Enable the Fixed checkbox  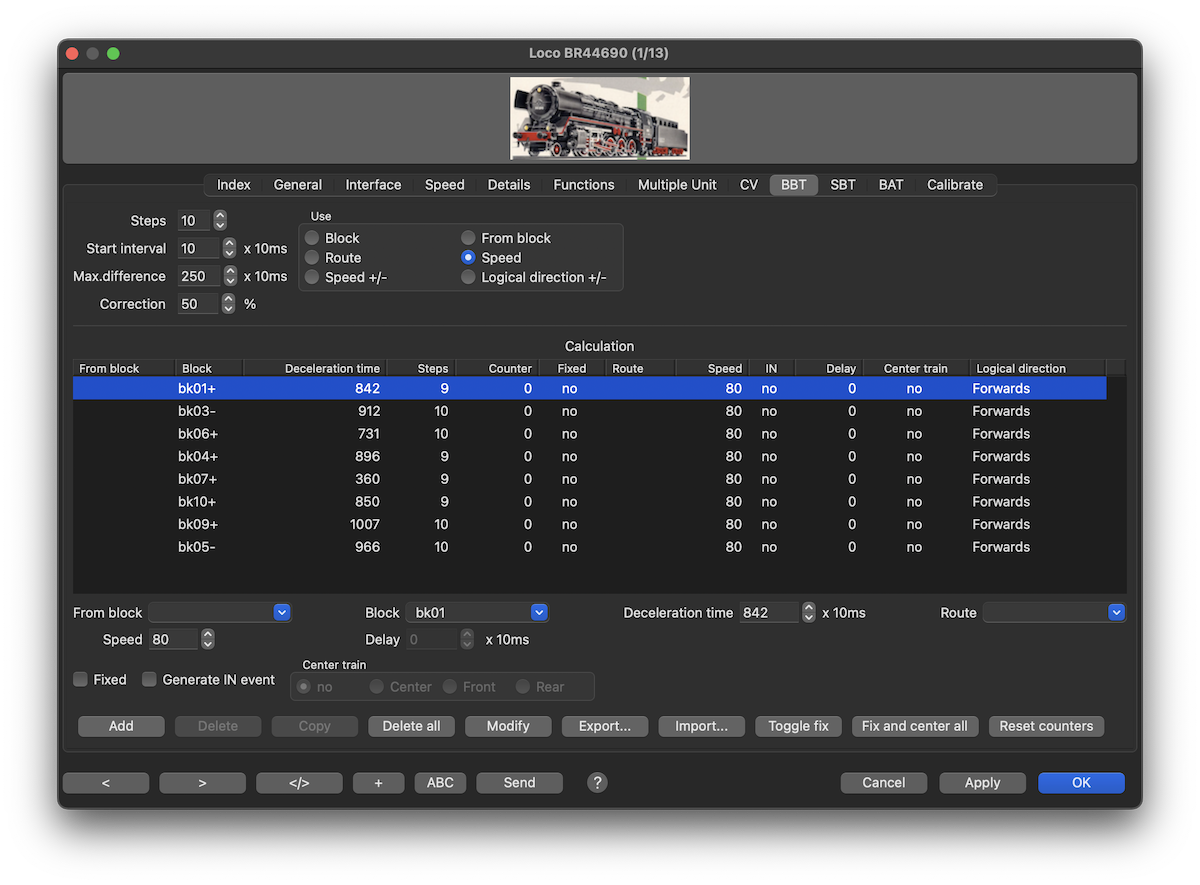point(81,680)
